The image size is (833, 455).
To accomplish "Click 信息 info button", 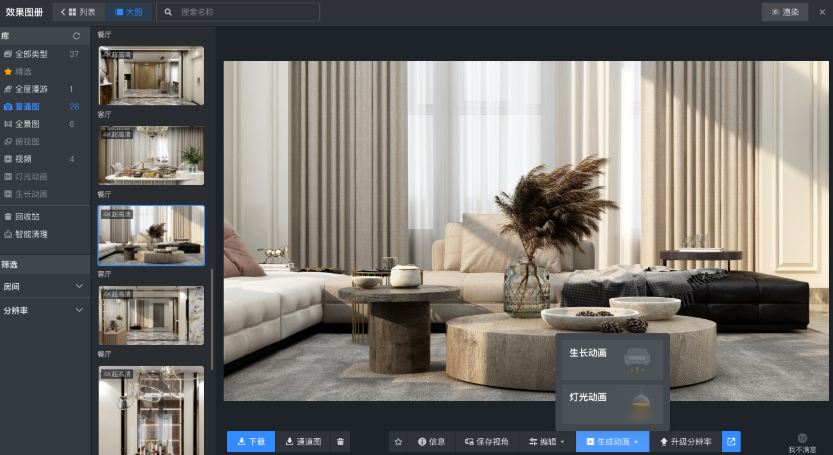I will pos(431,441).
